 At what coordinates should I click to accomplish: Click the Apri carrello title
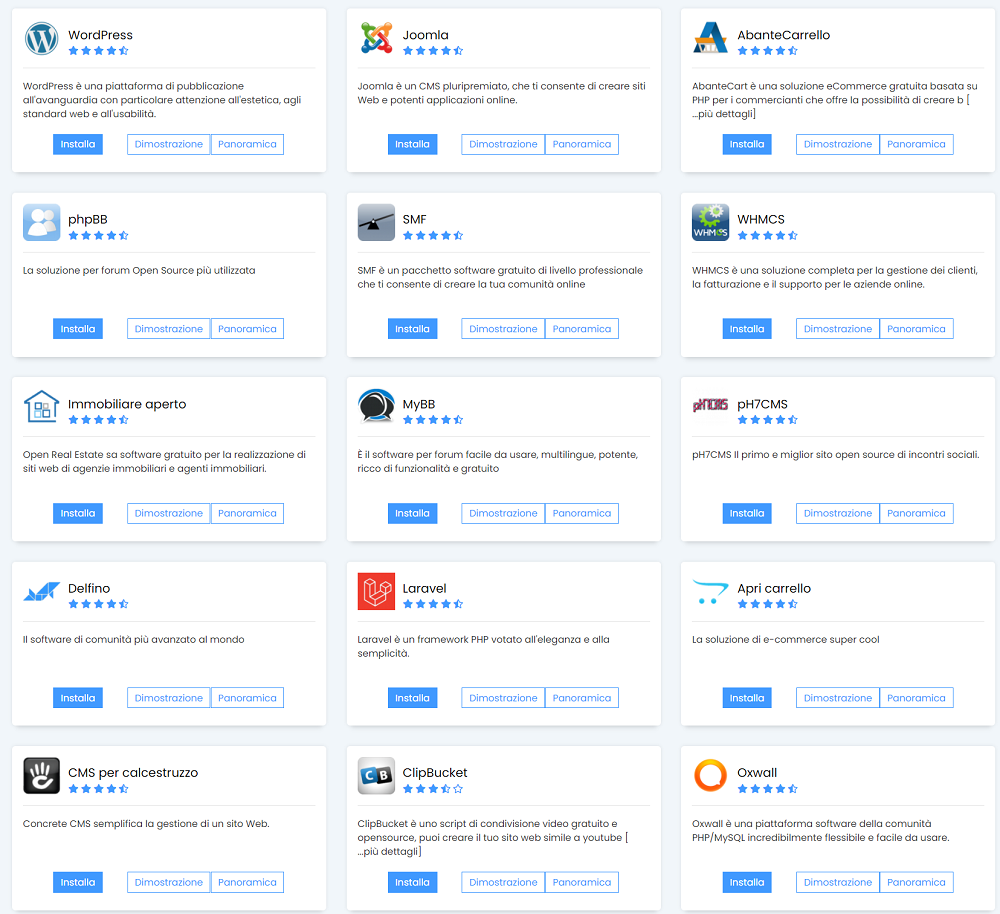774,588
